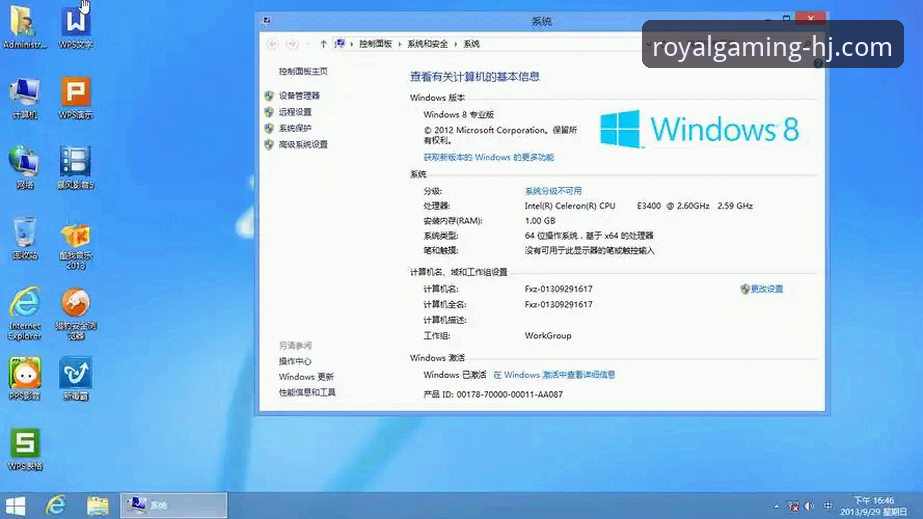Open the PPS video desktop icon

pyautogui.click(x=24, y=378)
